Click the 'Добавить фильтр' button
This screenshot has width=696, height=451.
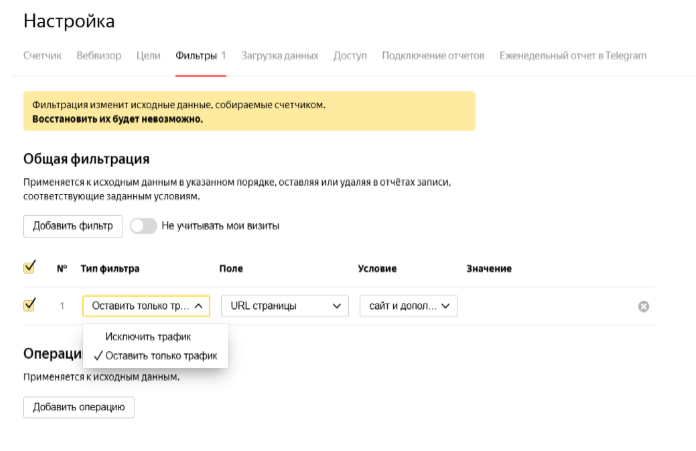(x=73, y=225)
